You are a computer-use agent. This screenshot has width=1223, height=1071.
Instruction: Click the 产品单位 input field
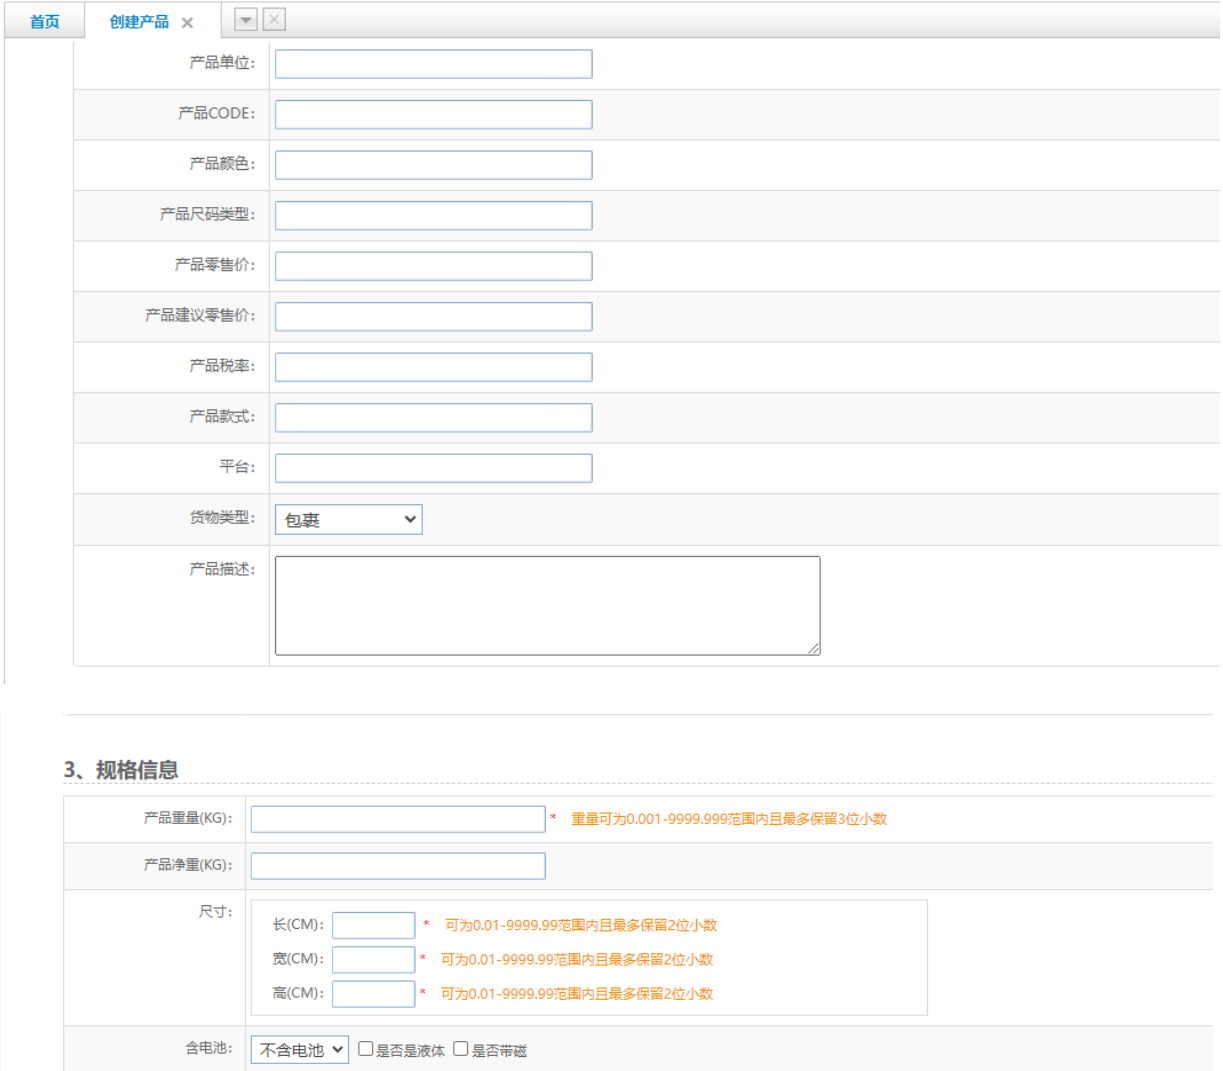(x=433, y=64)
